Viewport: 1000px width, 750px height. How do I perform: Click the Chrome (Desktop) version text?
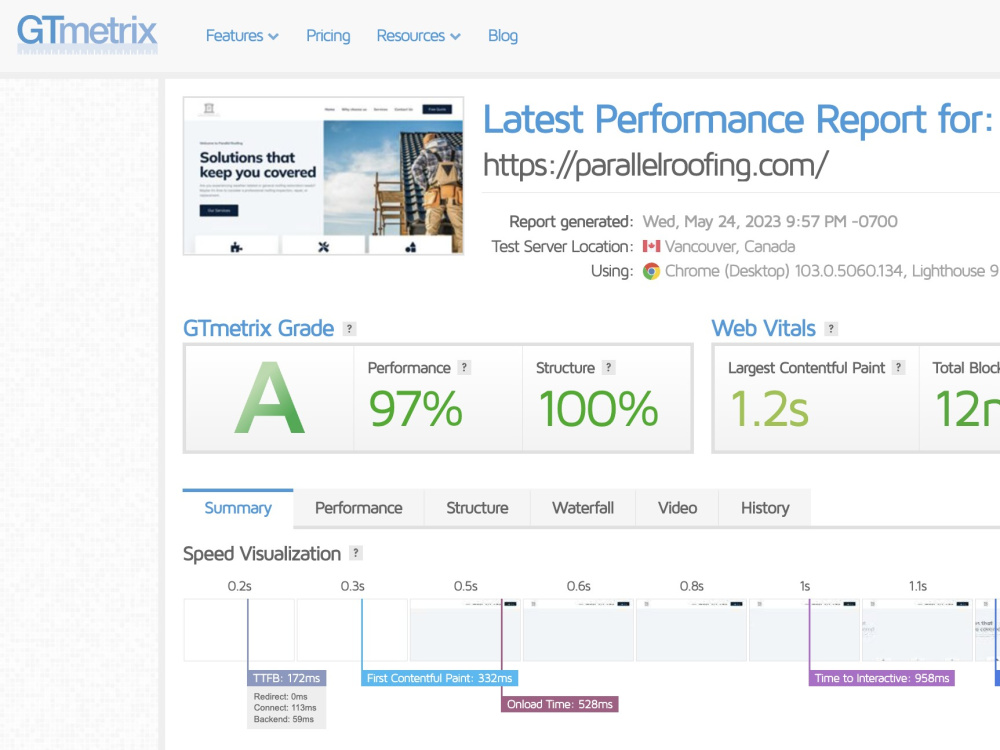[832, 271]
